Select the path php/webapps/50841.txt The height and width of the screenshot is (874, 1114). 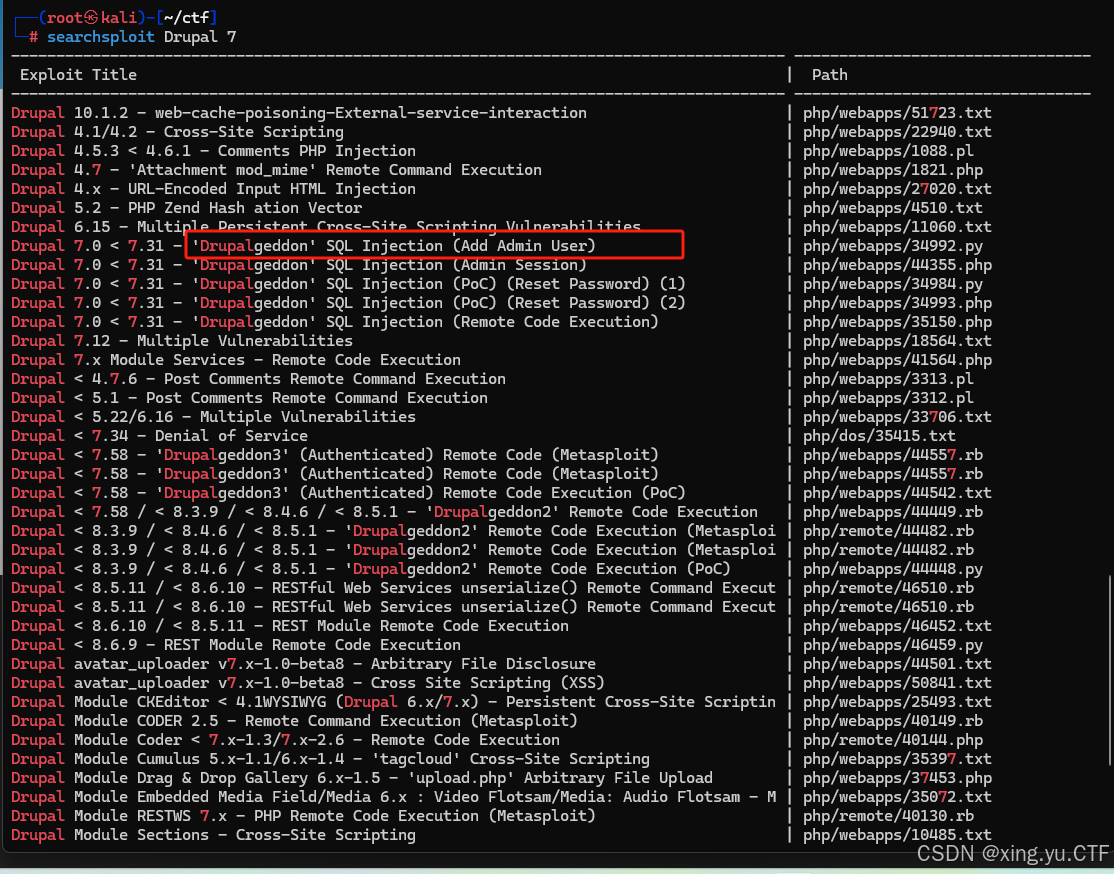(x=897, y=684)
